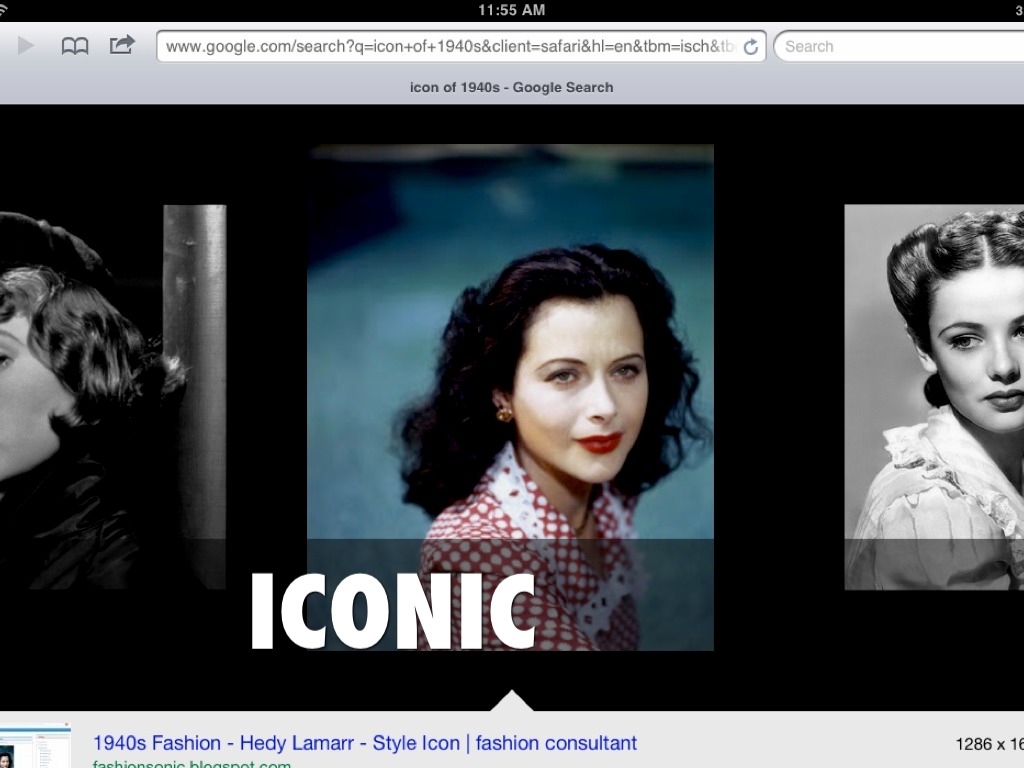Click the caption panel pointer triangle
This screenshot has height=768, width=1024.
coord(512,700)
